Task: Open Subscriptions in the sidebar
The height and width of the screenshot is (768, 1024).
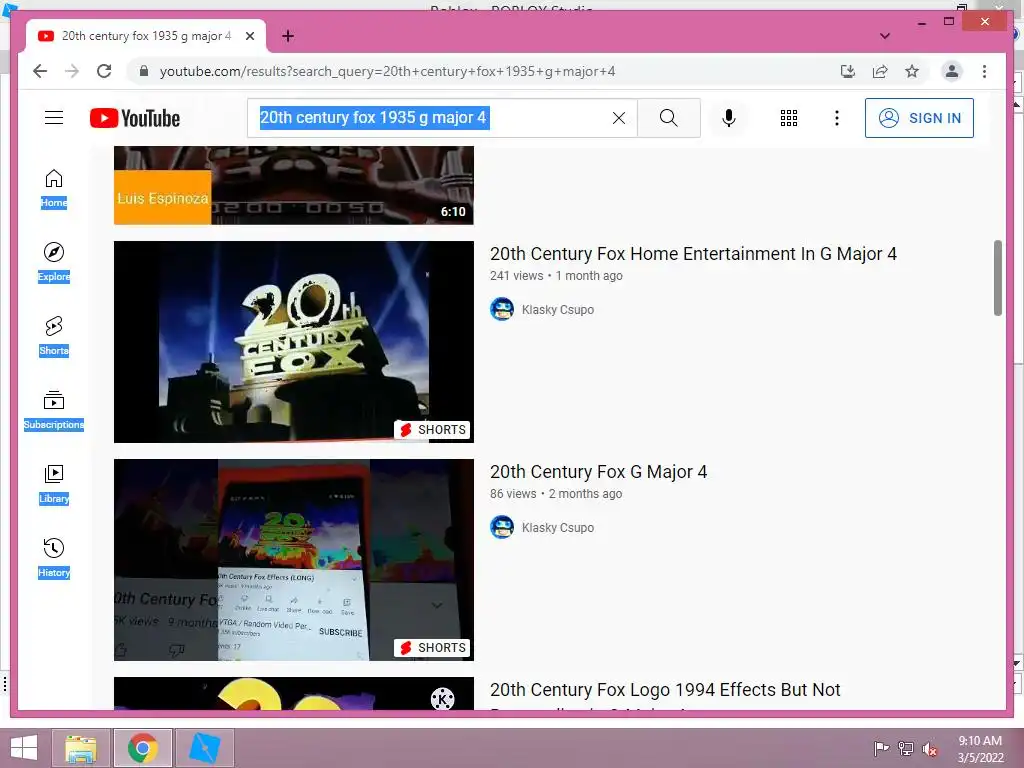Action: (x=54, y=409)
